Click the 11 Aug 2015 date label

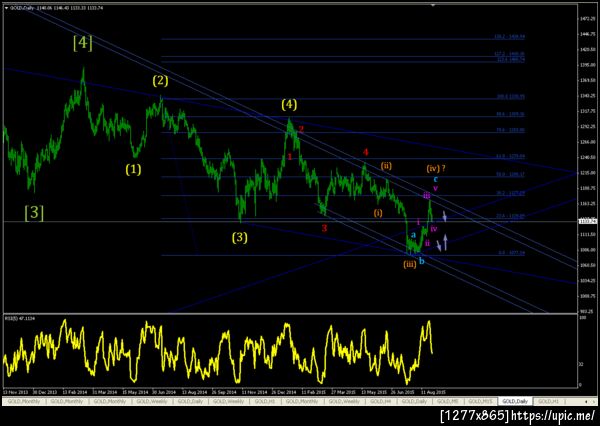tap(433, 392)
